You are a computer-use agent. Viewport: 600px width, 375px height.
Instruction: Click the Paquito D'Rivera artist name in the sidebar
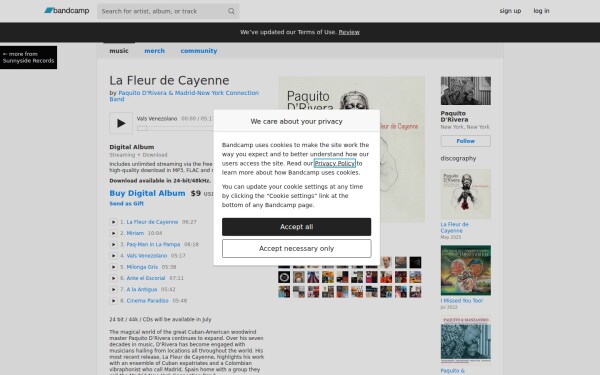coord(454,116)
